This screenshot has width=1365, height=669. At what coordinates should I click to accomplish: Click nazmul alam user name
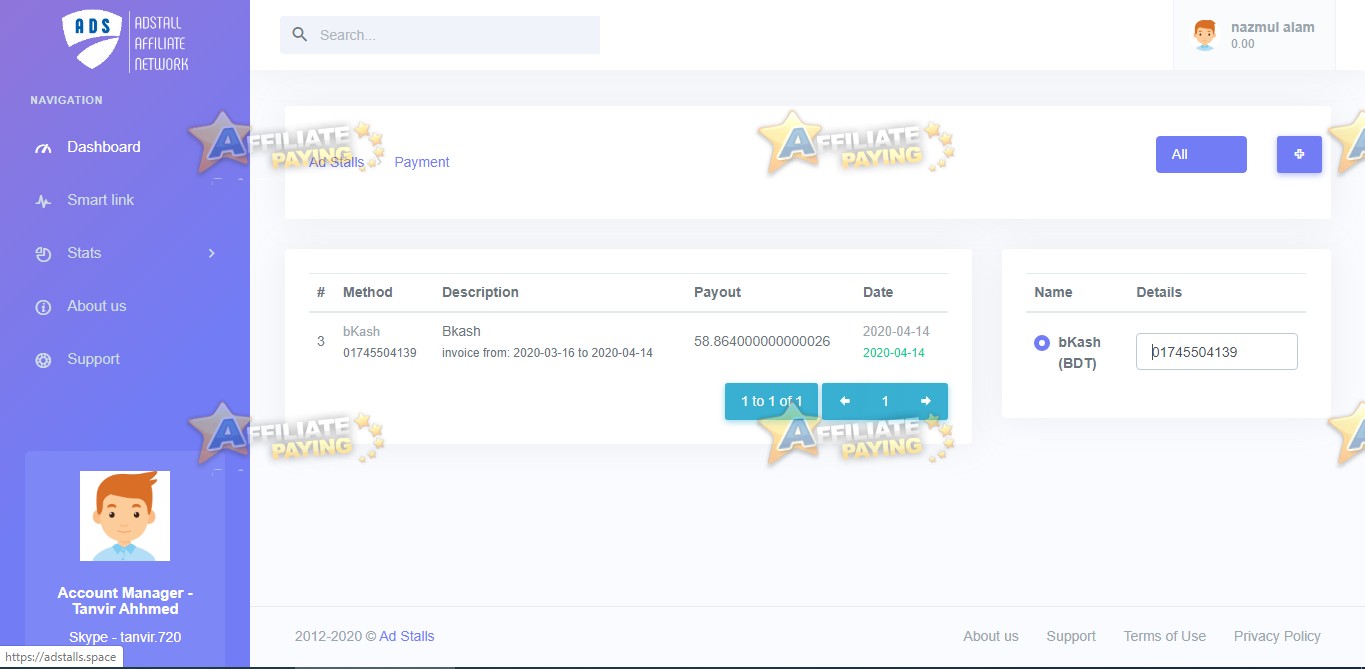[1273, 27]
